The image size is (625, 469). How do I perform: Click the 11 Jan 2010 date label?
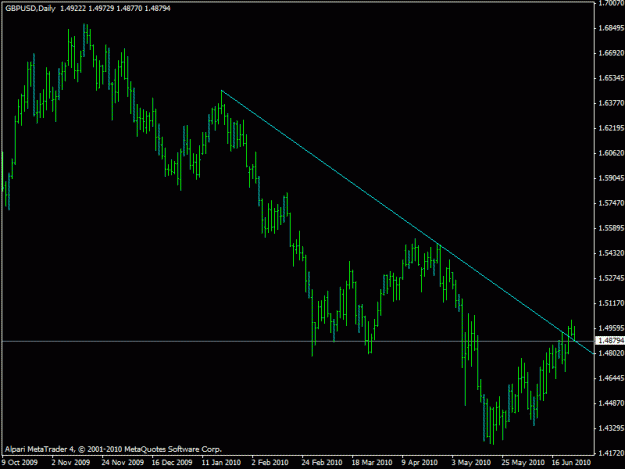pyautogui.click(x=221, y=463)
